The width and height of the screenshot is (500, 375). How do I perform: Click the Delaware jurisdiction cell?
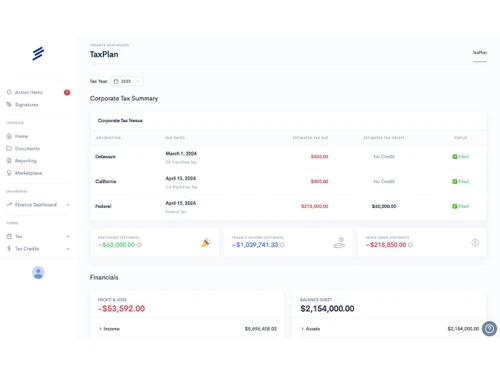coord(105,157)
